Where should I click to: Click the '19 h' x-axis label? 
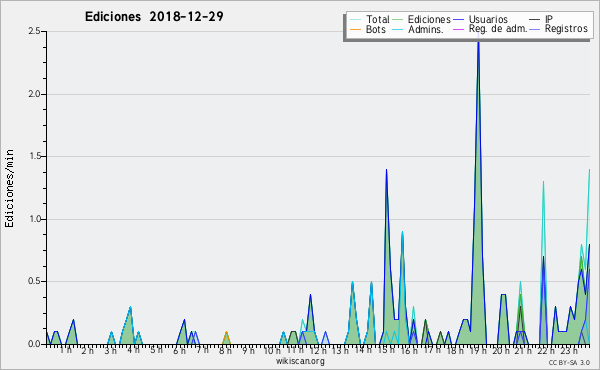pos(478,350)
